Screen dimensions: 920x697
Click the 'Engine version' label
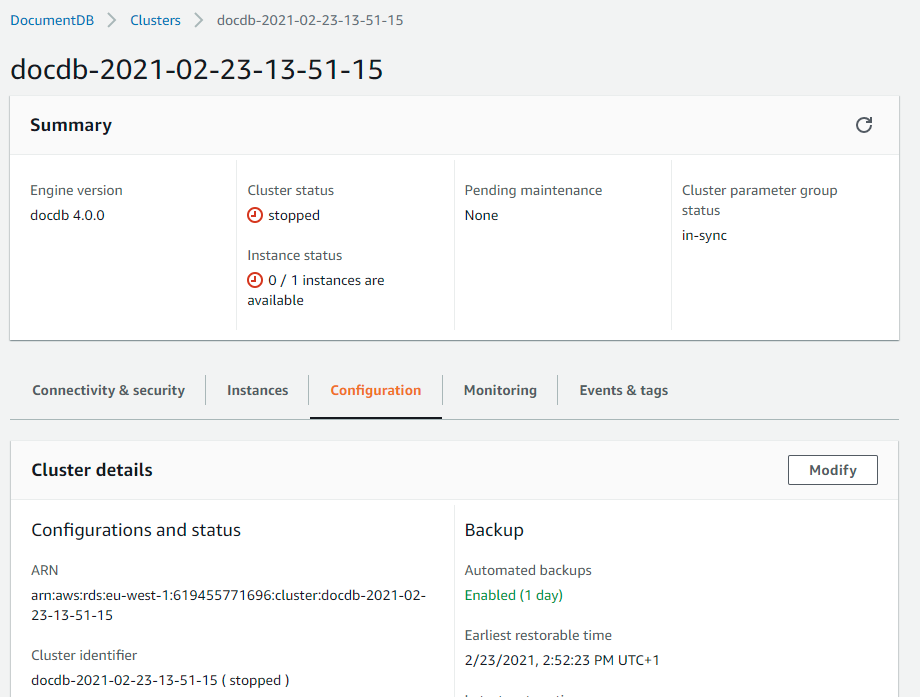76,190
